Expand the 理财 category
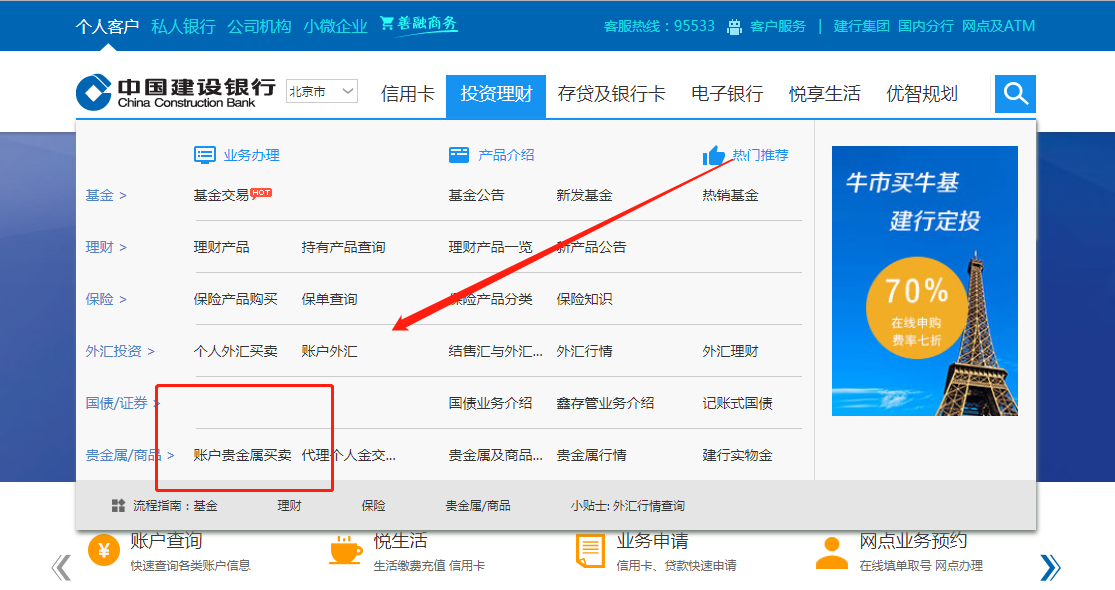 106,247
